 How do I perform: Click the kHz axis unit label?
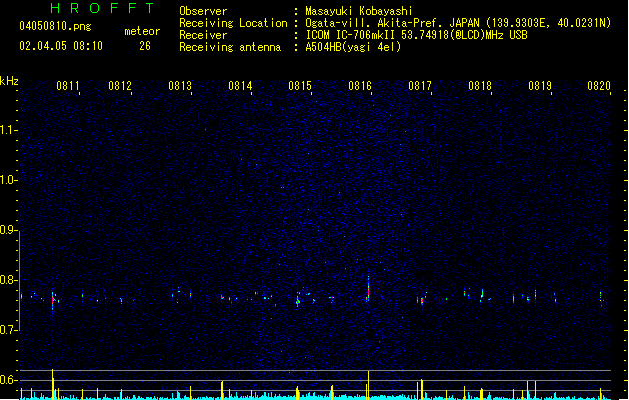click(9, 81)
